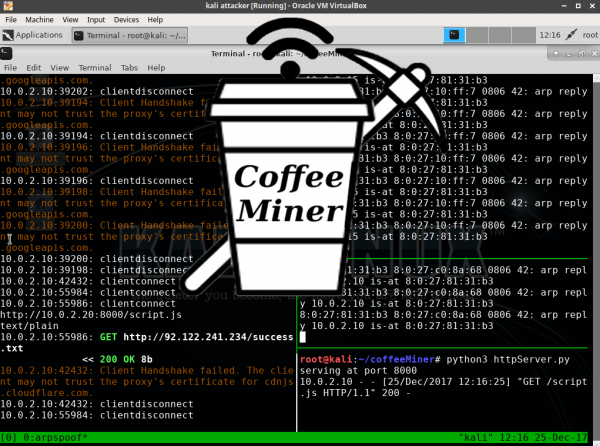The width and height of the screenshot is (600, 446).
Task: Open VirtualBox Machine menu
Action: 40,19
